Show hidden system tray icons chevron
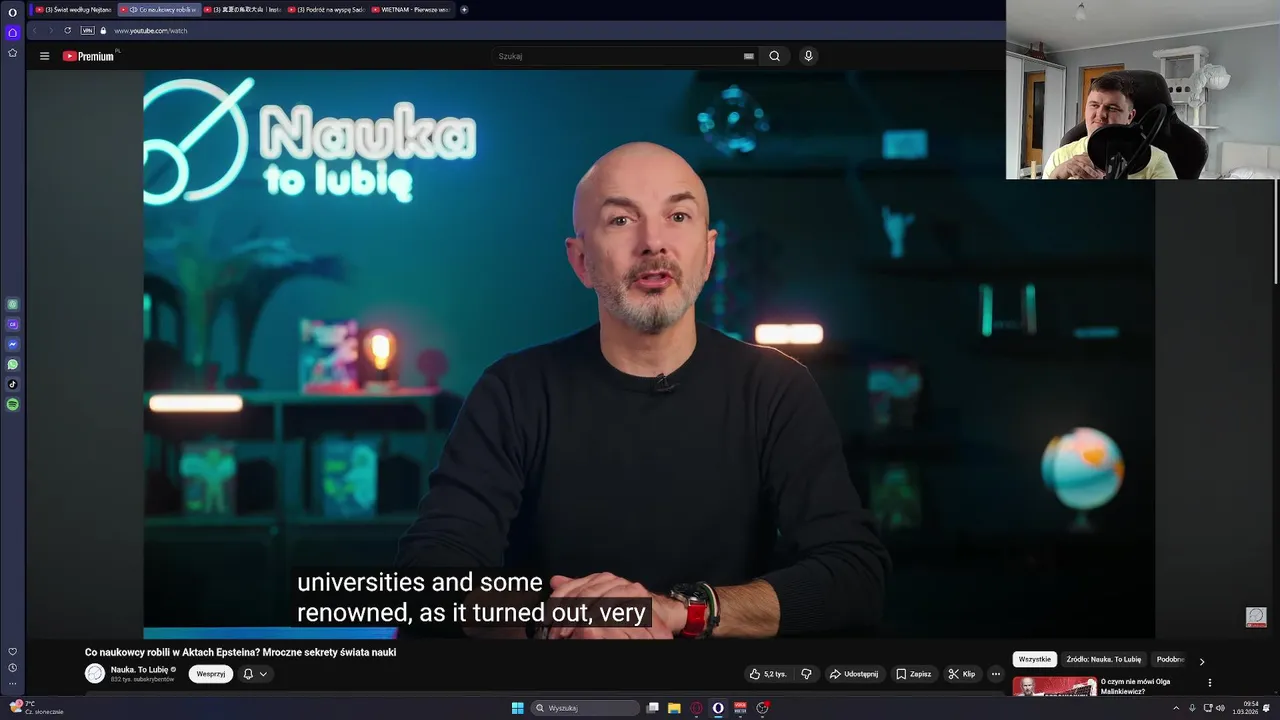 [x=1176, y=708]
